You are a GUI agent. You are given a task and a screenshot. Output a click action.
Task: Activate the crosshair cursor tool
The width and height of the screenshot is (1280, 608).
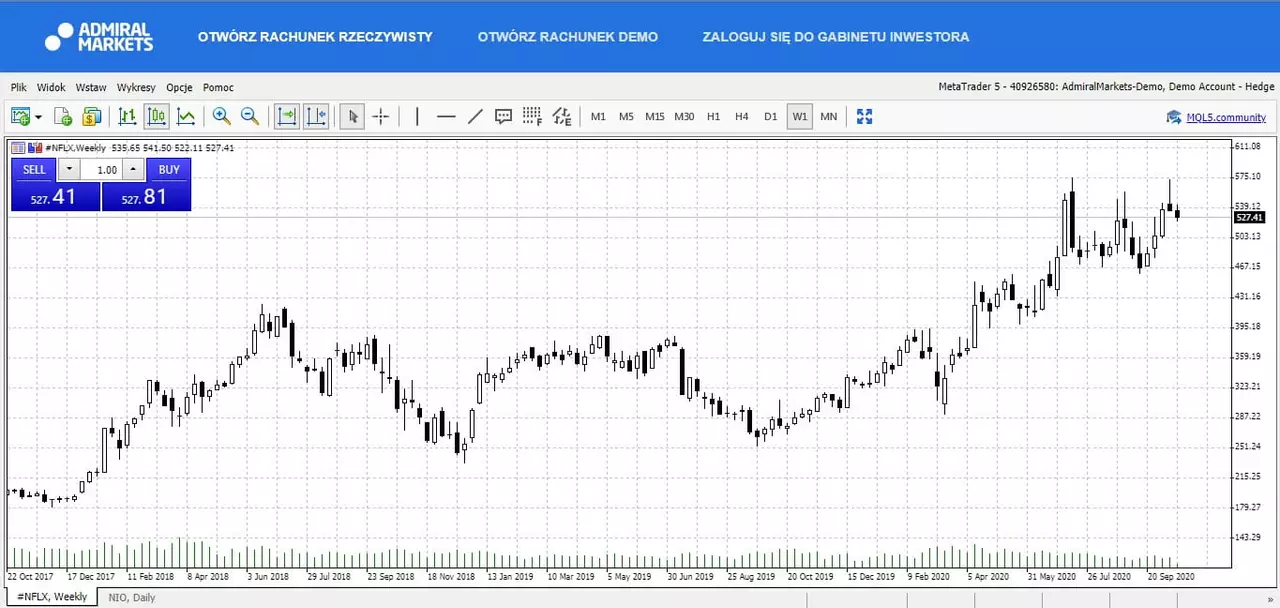[x=381, y=117]
